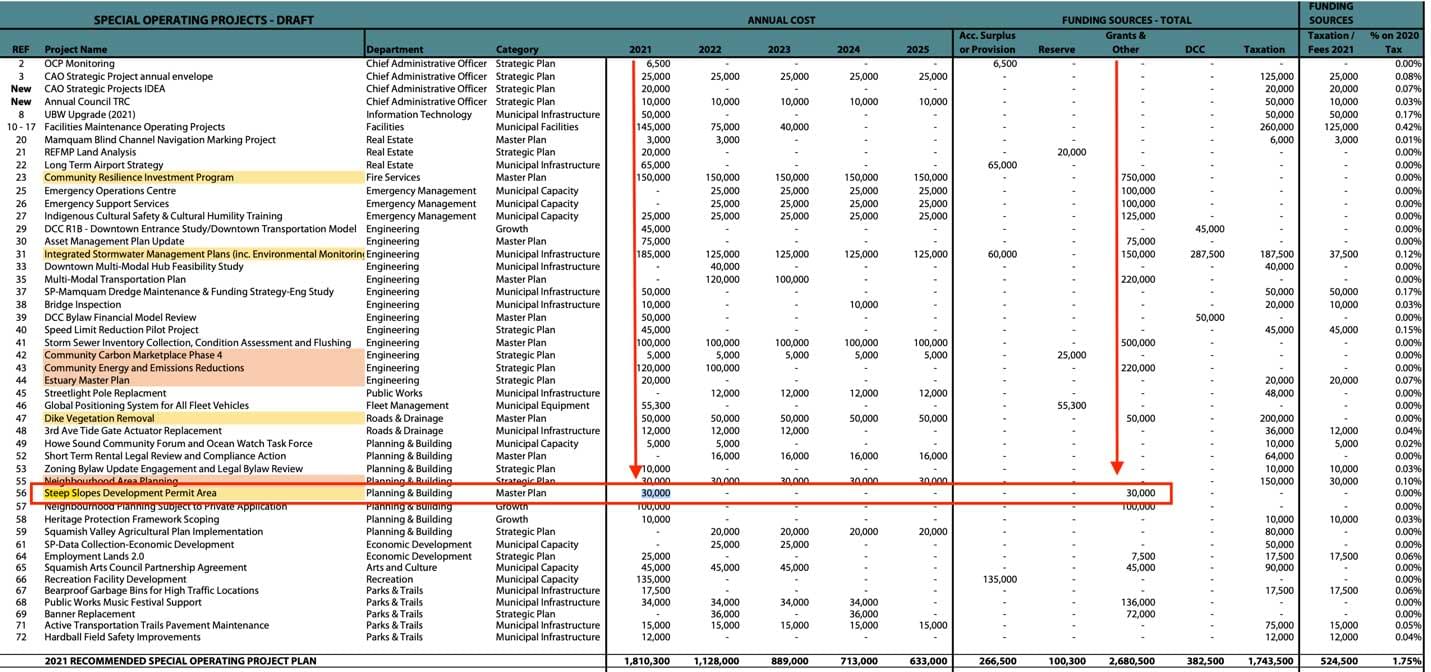Click the "Annual Council TRC" project name
This screenshot has height=672, width=1431.
coord(88,101)
